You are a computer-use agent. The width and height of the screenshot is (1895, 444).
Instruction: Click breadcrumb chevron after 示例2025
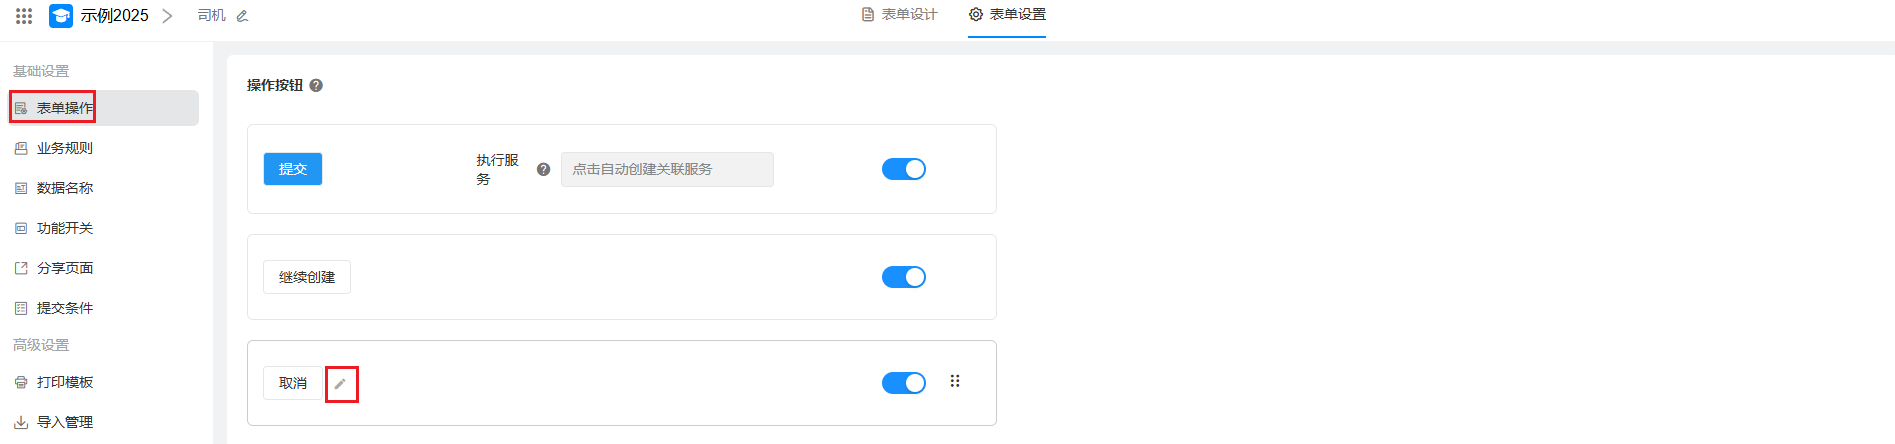[167, 16]
